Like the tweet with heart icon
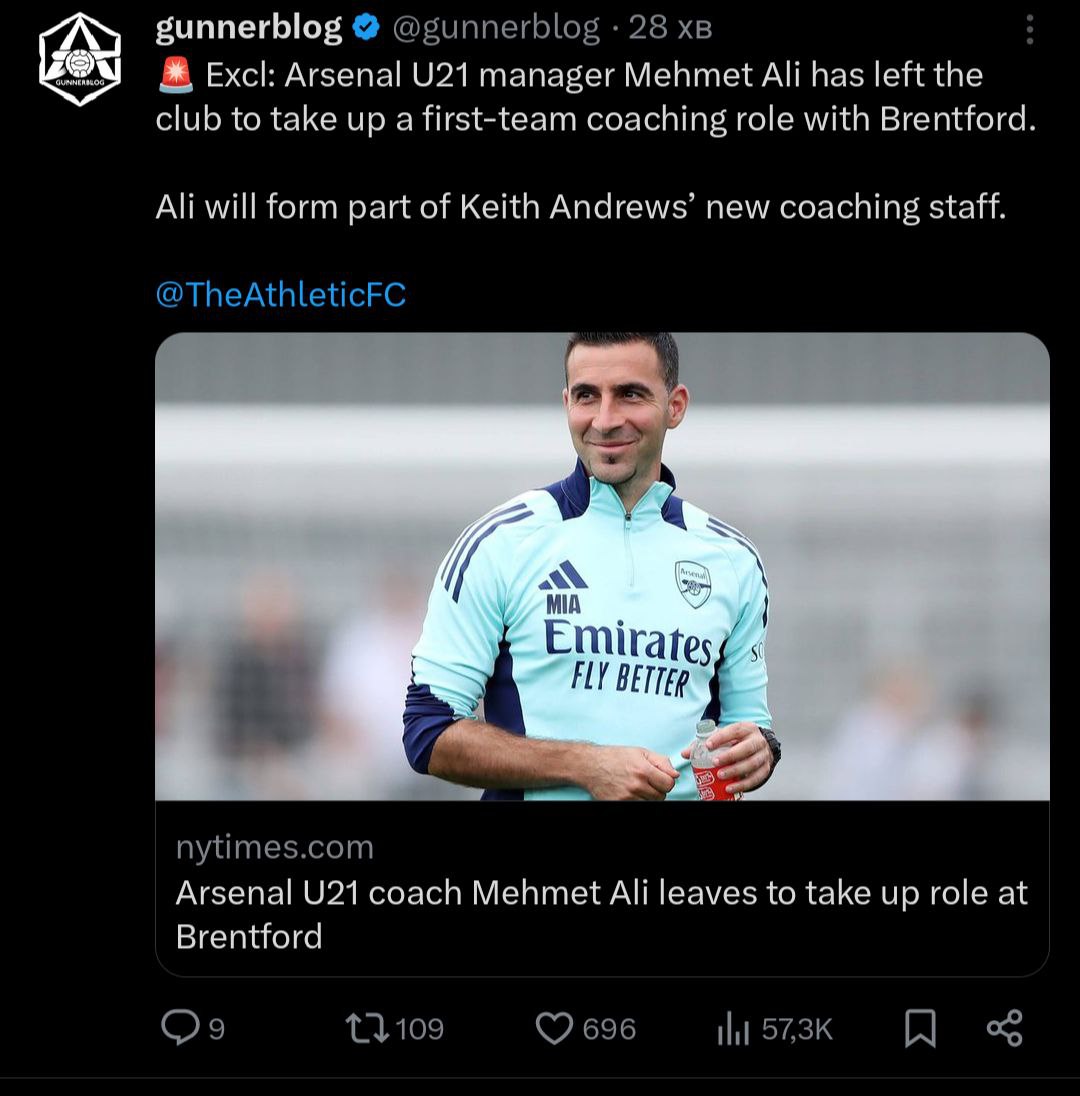1080x1096 pixels. click(x=554, y=1028)
